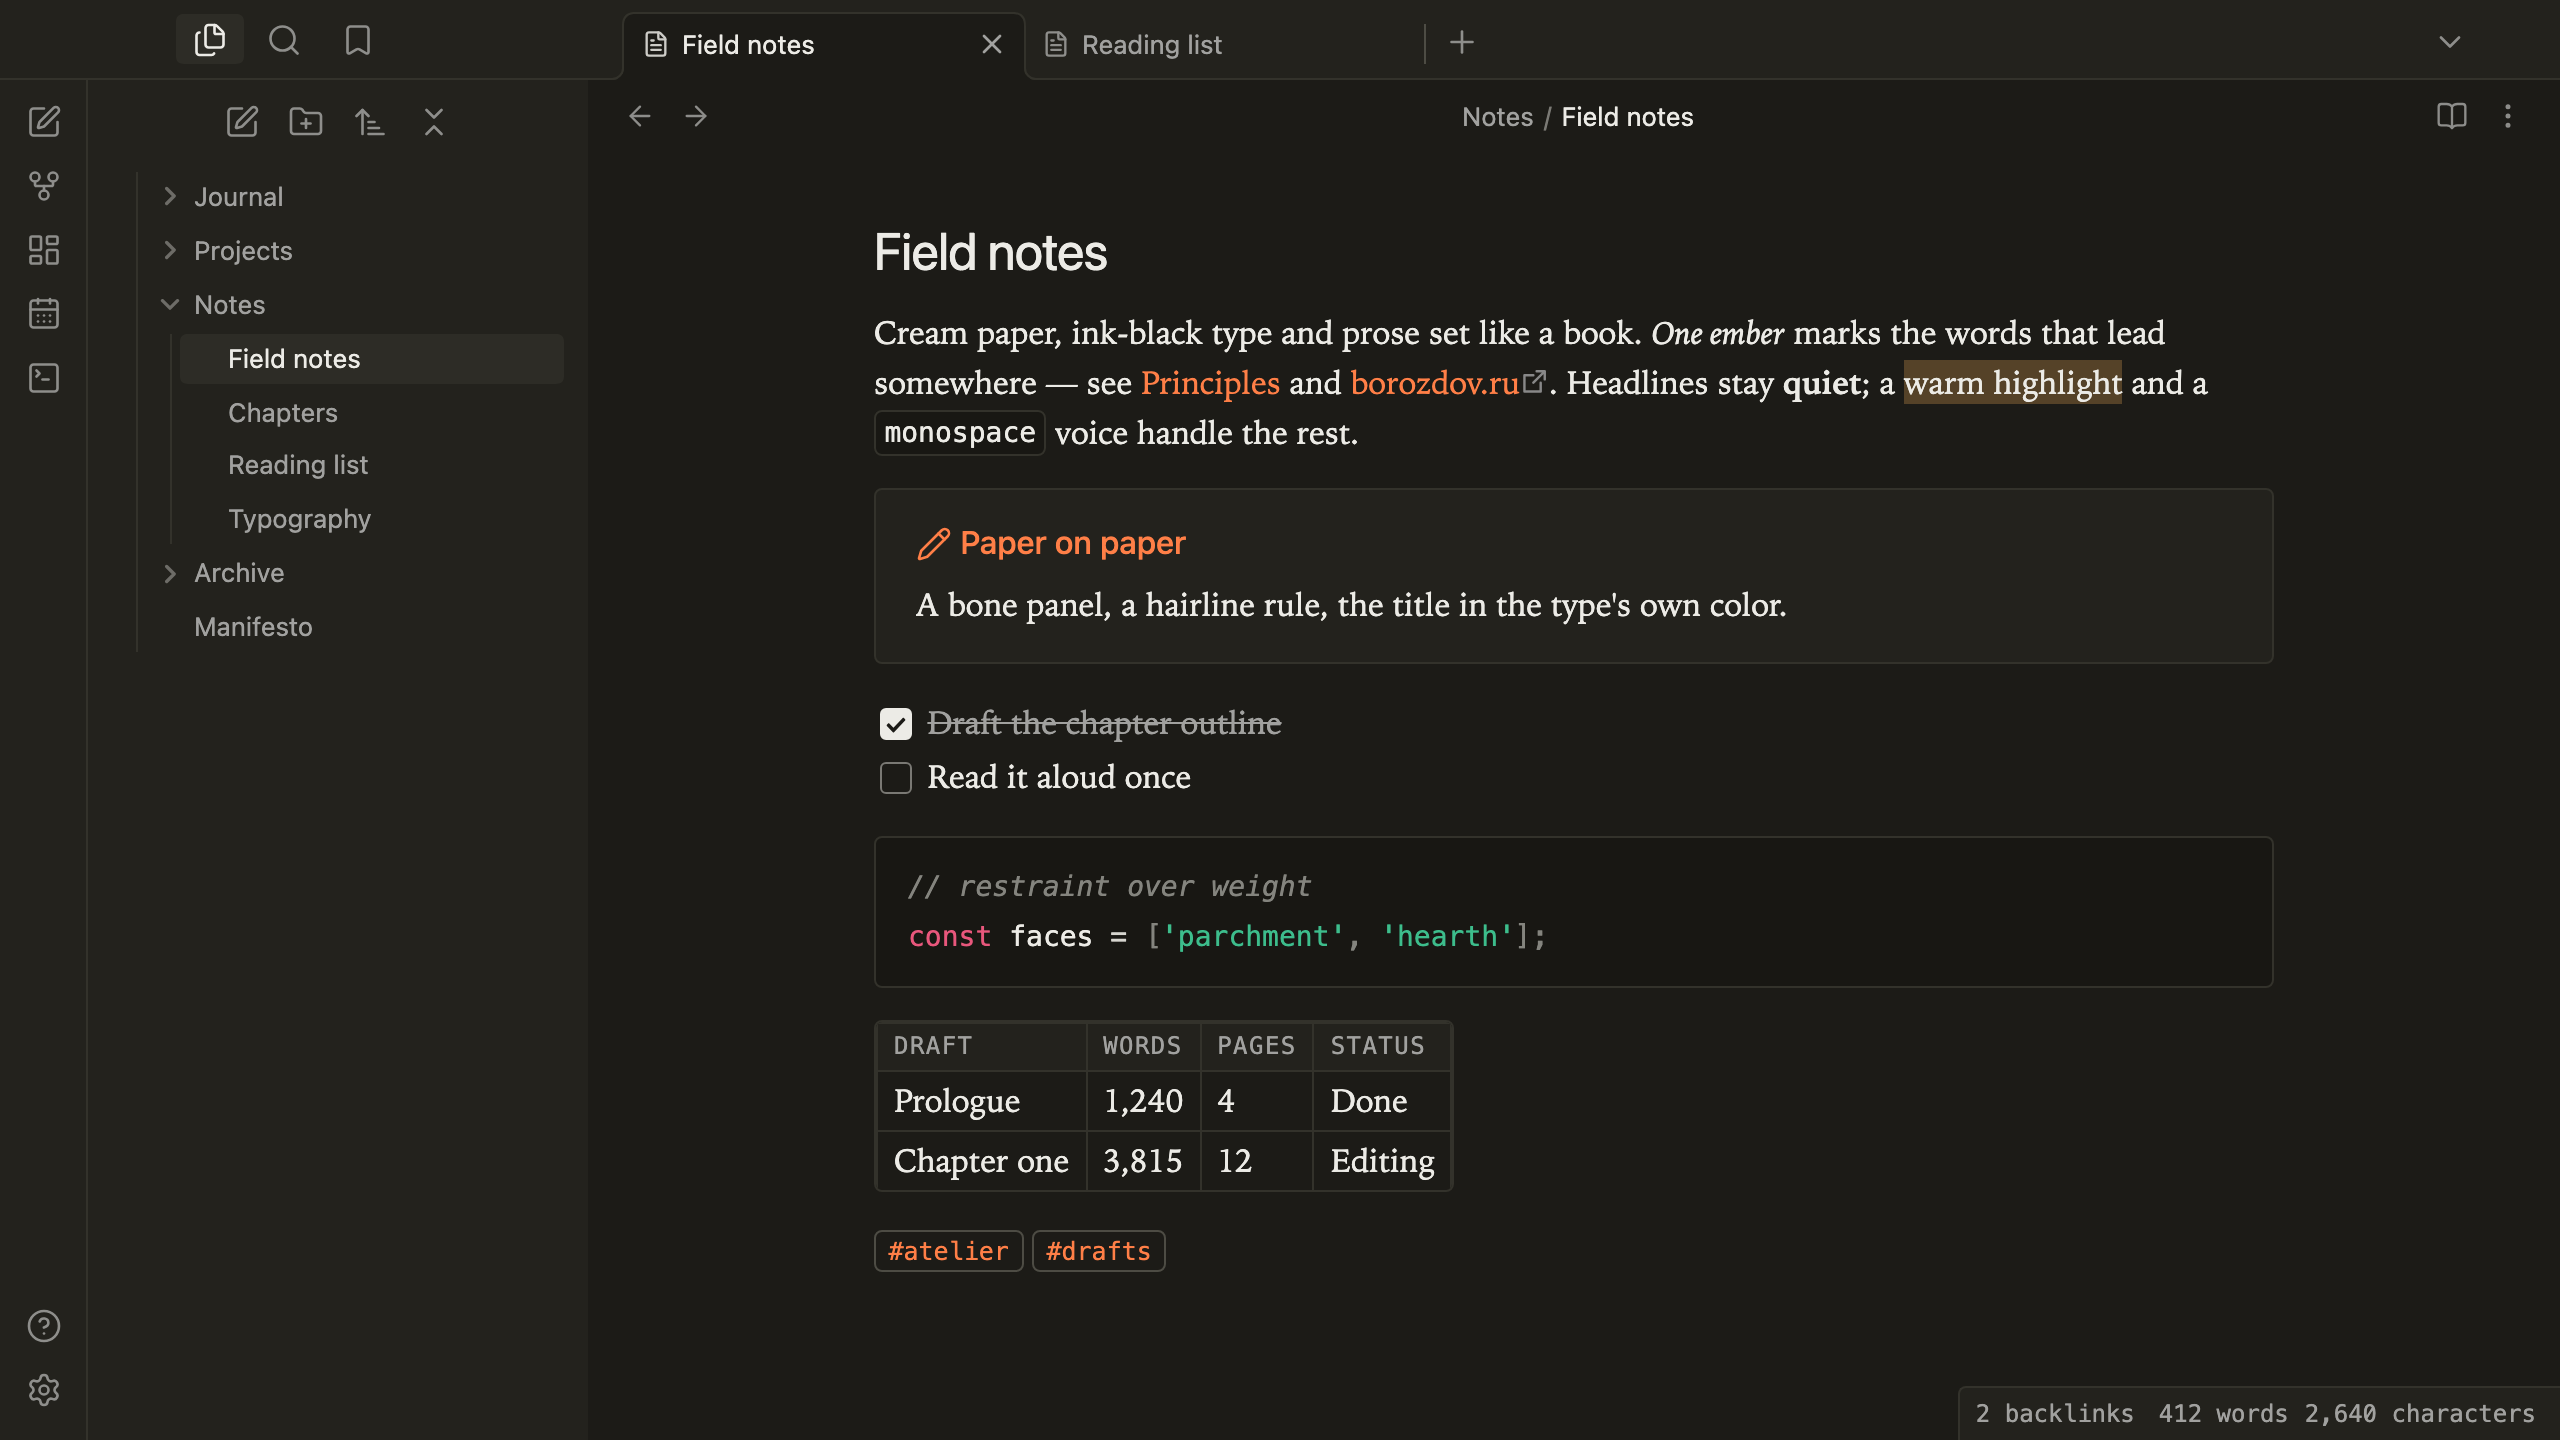
Task: Collapse all folders icon in explorer
Action: [434, 122]
